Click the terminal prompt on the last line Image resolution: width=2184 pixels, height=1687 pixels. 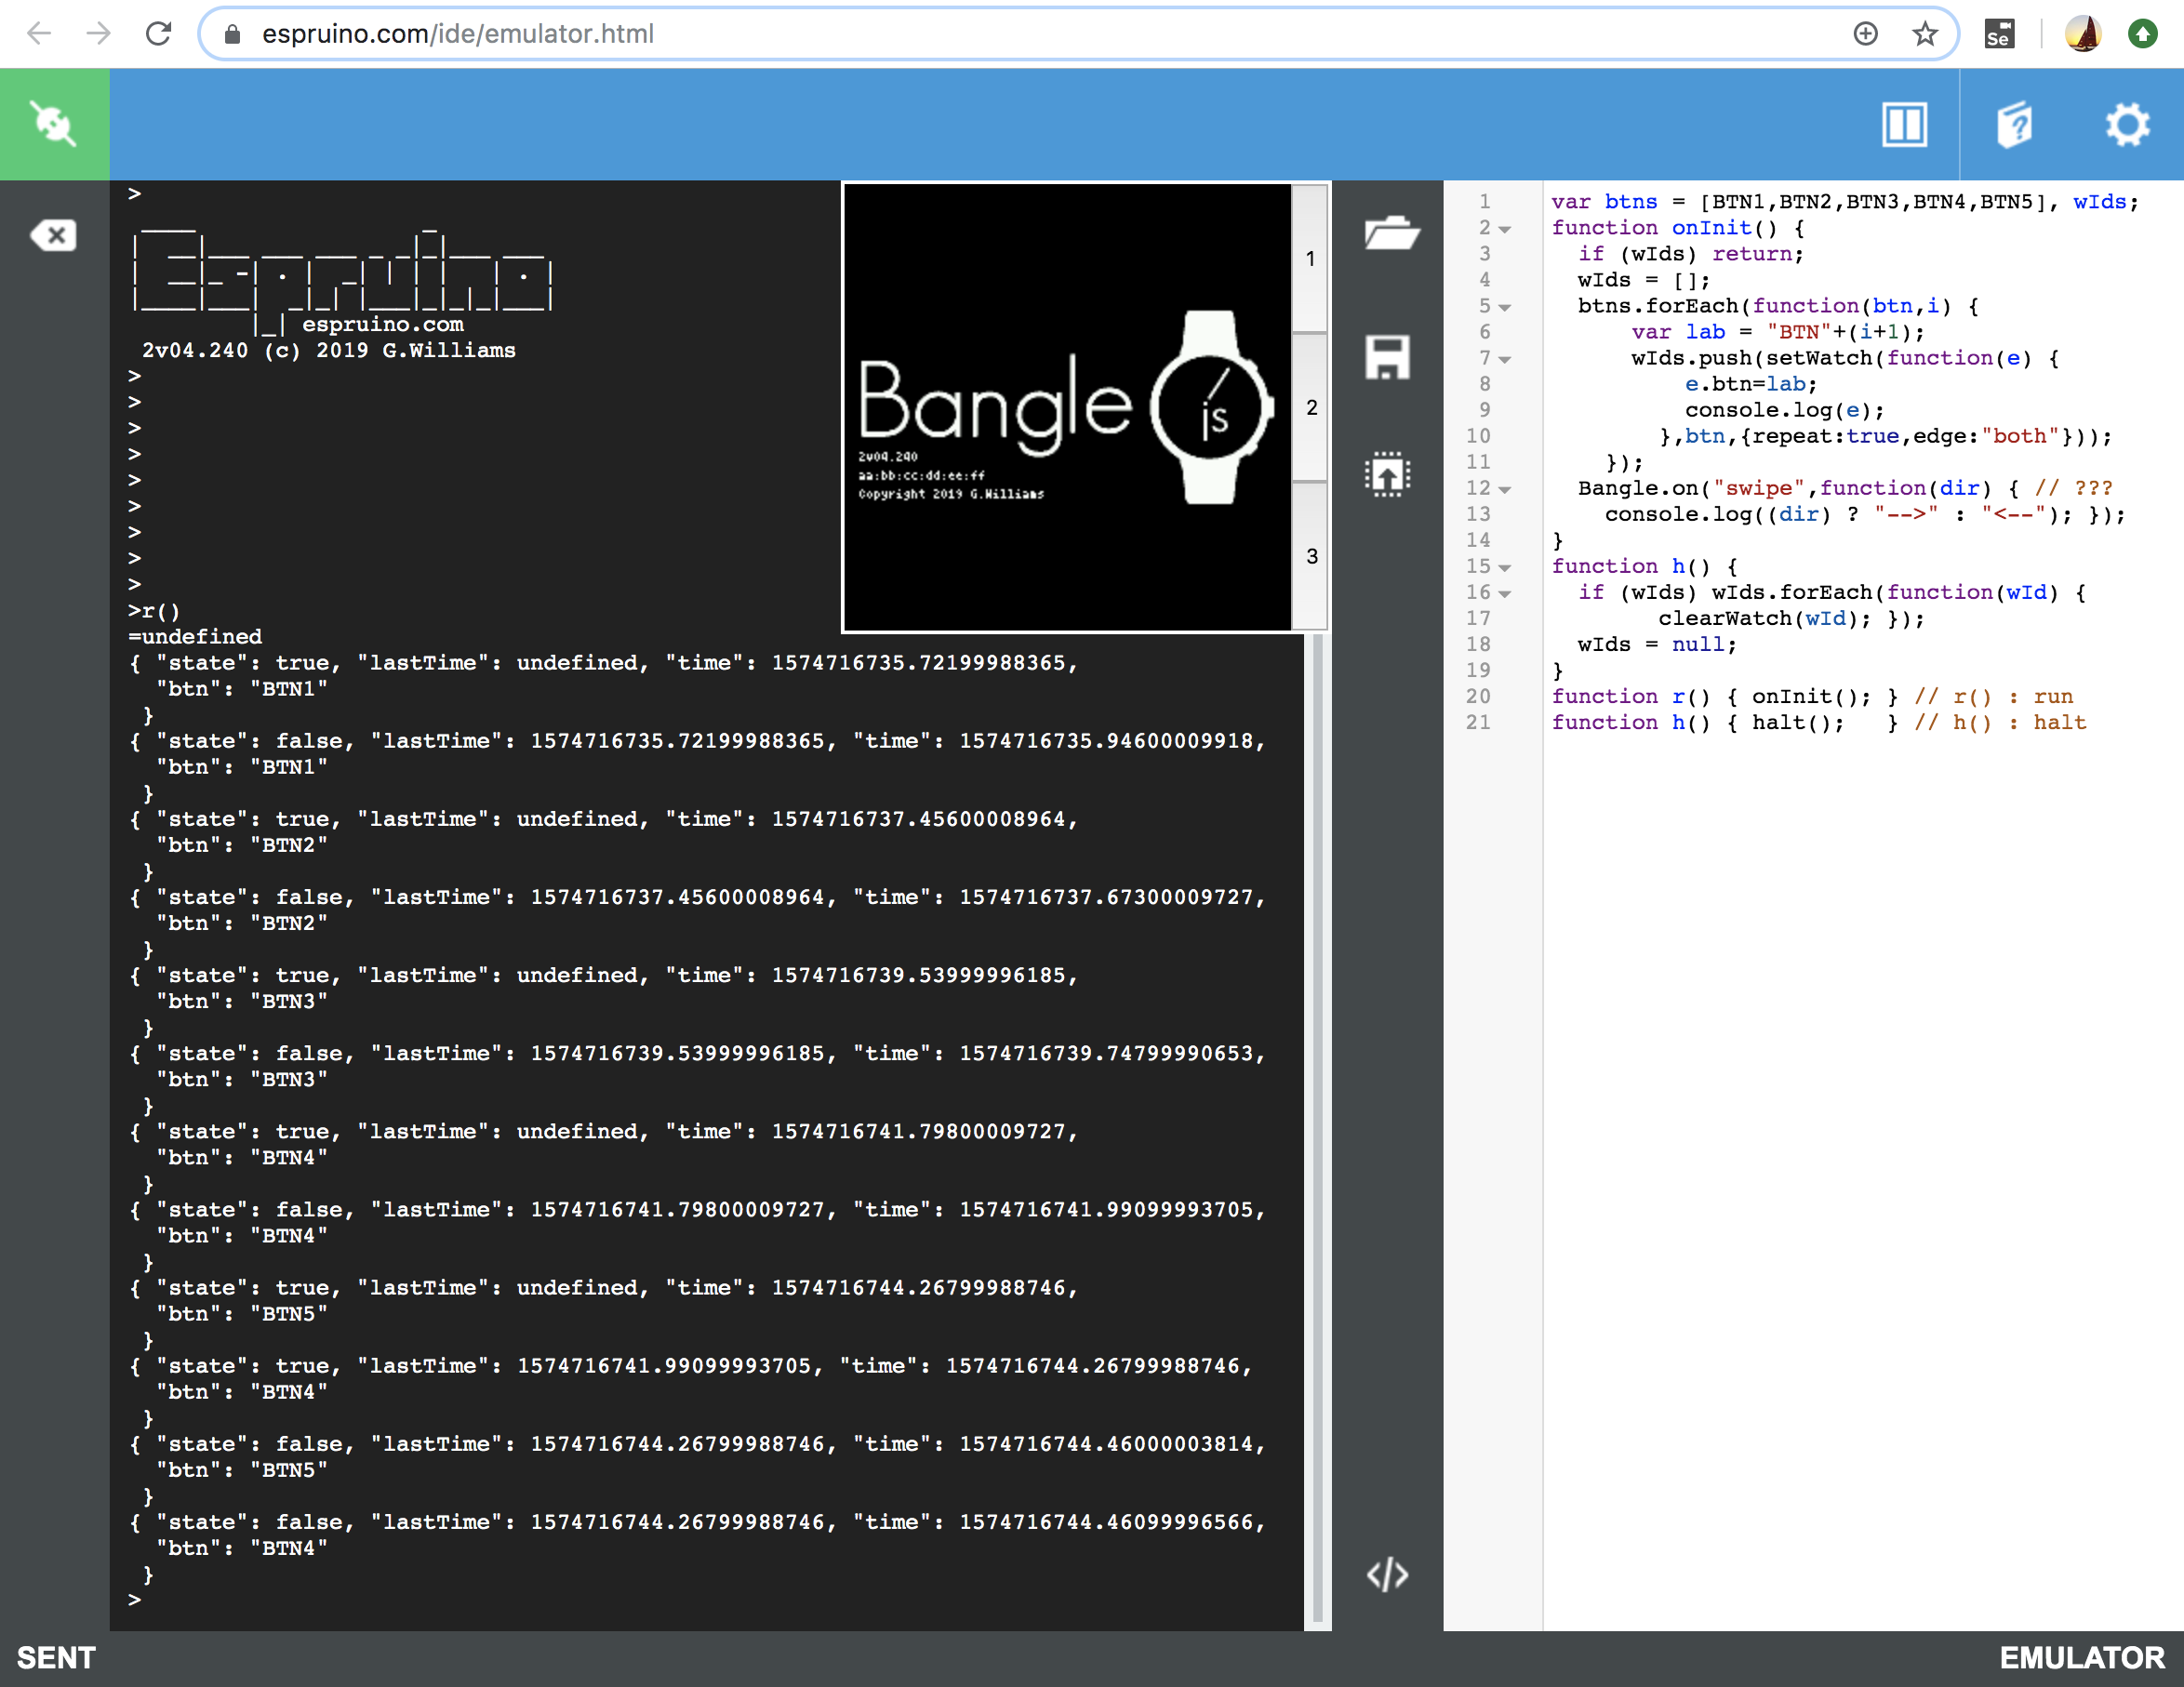click(135, 1599)
